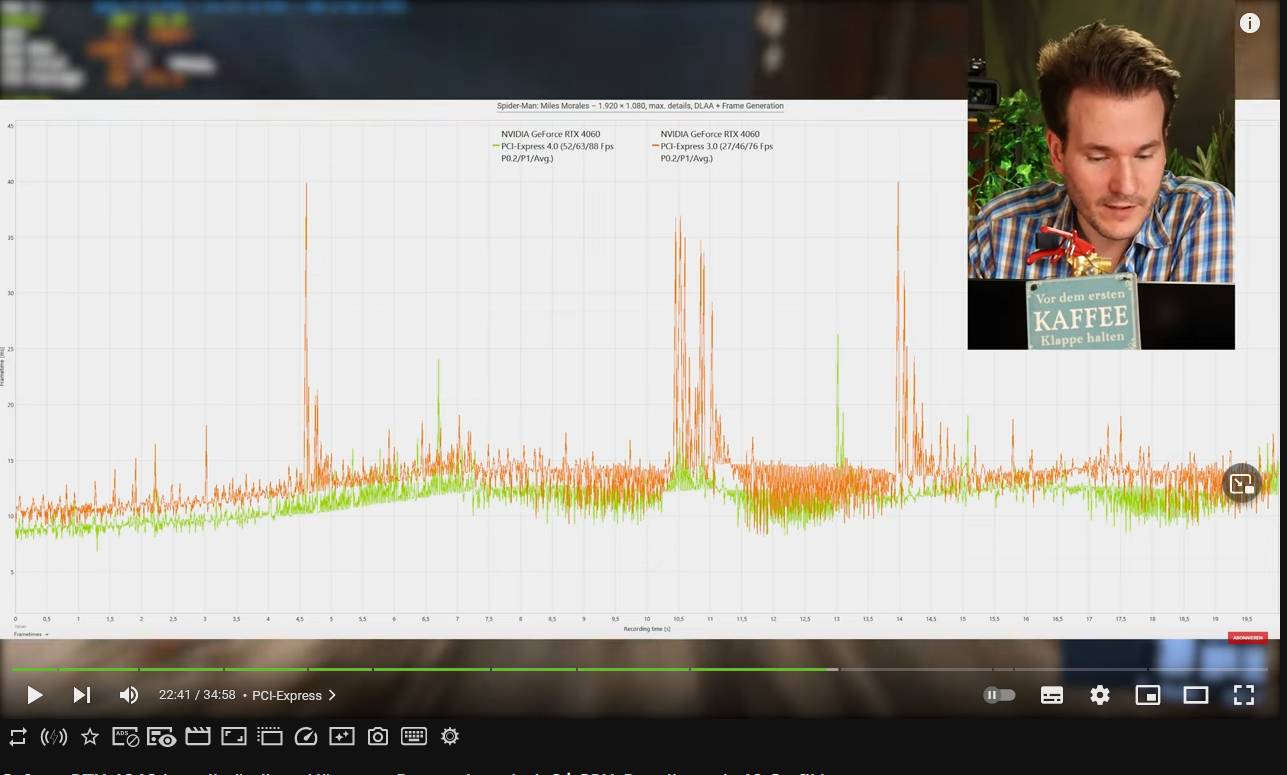
Task: Click the 22:41 / 34:58 time display
Action: tap(197, 695)
